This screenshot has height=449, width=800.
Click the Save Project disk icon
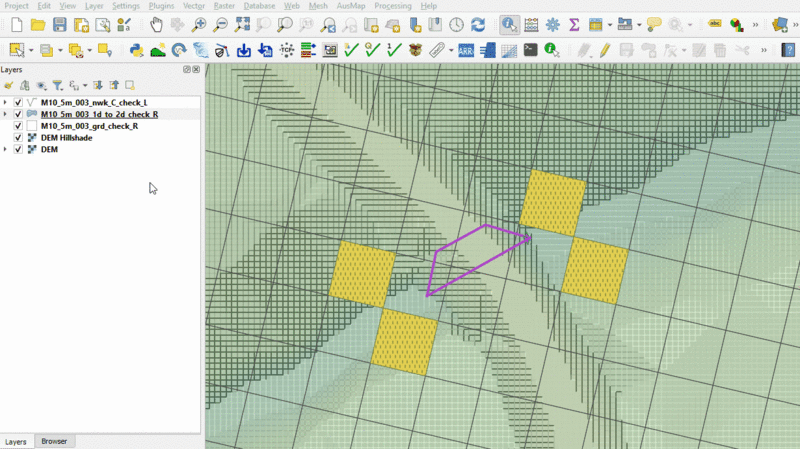click(60, 24)
